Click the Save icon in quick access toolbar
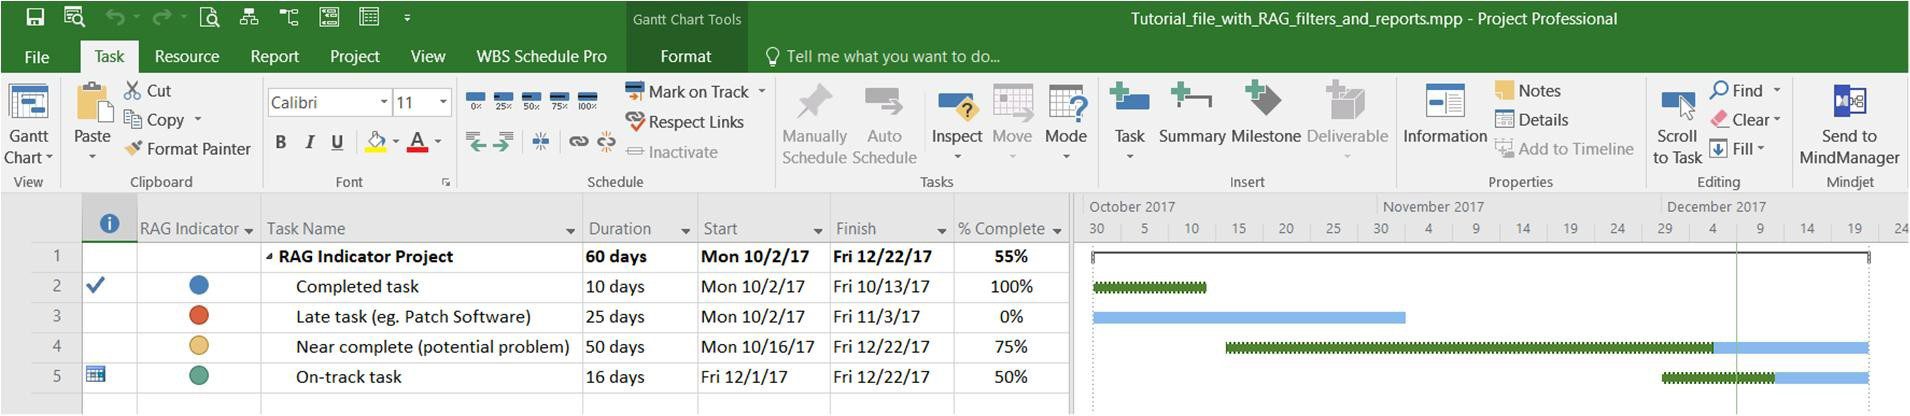 coord(35,17)
